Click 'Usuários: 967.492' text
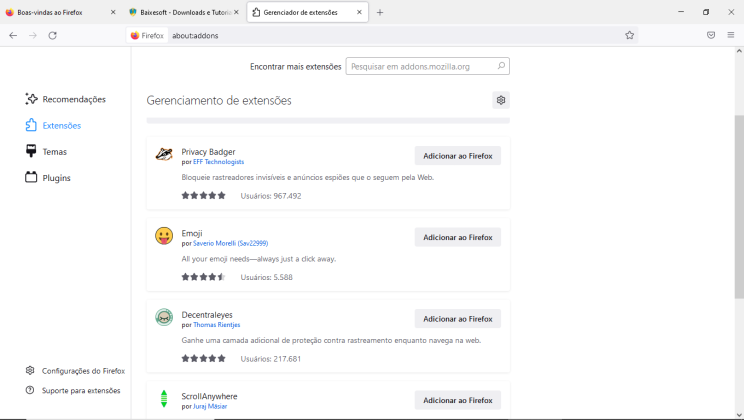The width and height of the screenshot is (744, 420). [271, 196]
